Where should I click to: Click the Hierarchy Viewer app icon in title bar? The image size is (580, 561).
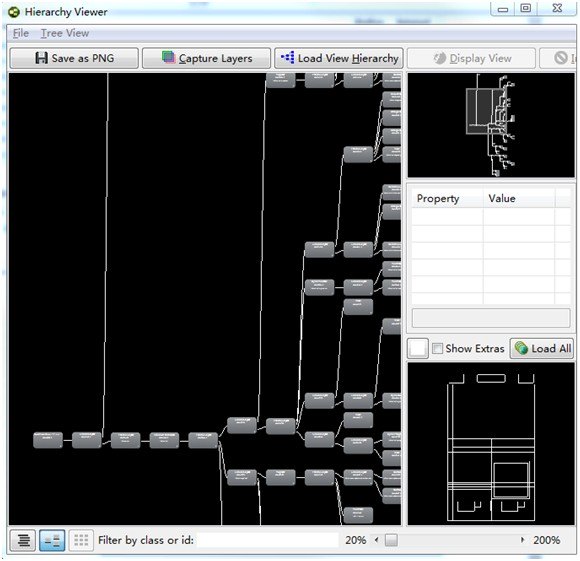(x=14, y=12)
